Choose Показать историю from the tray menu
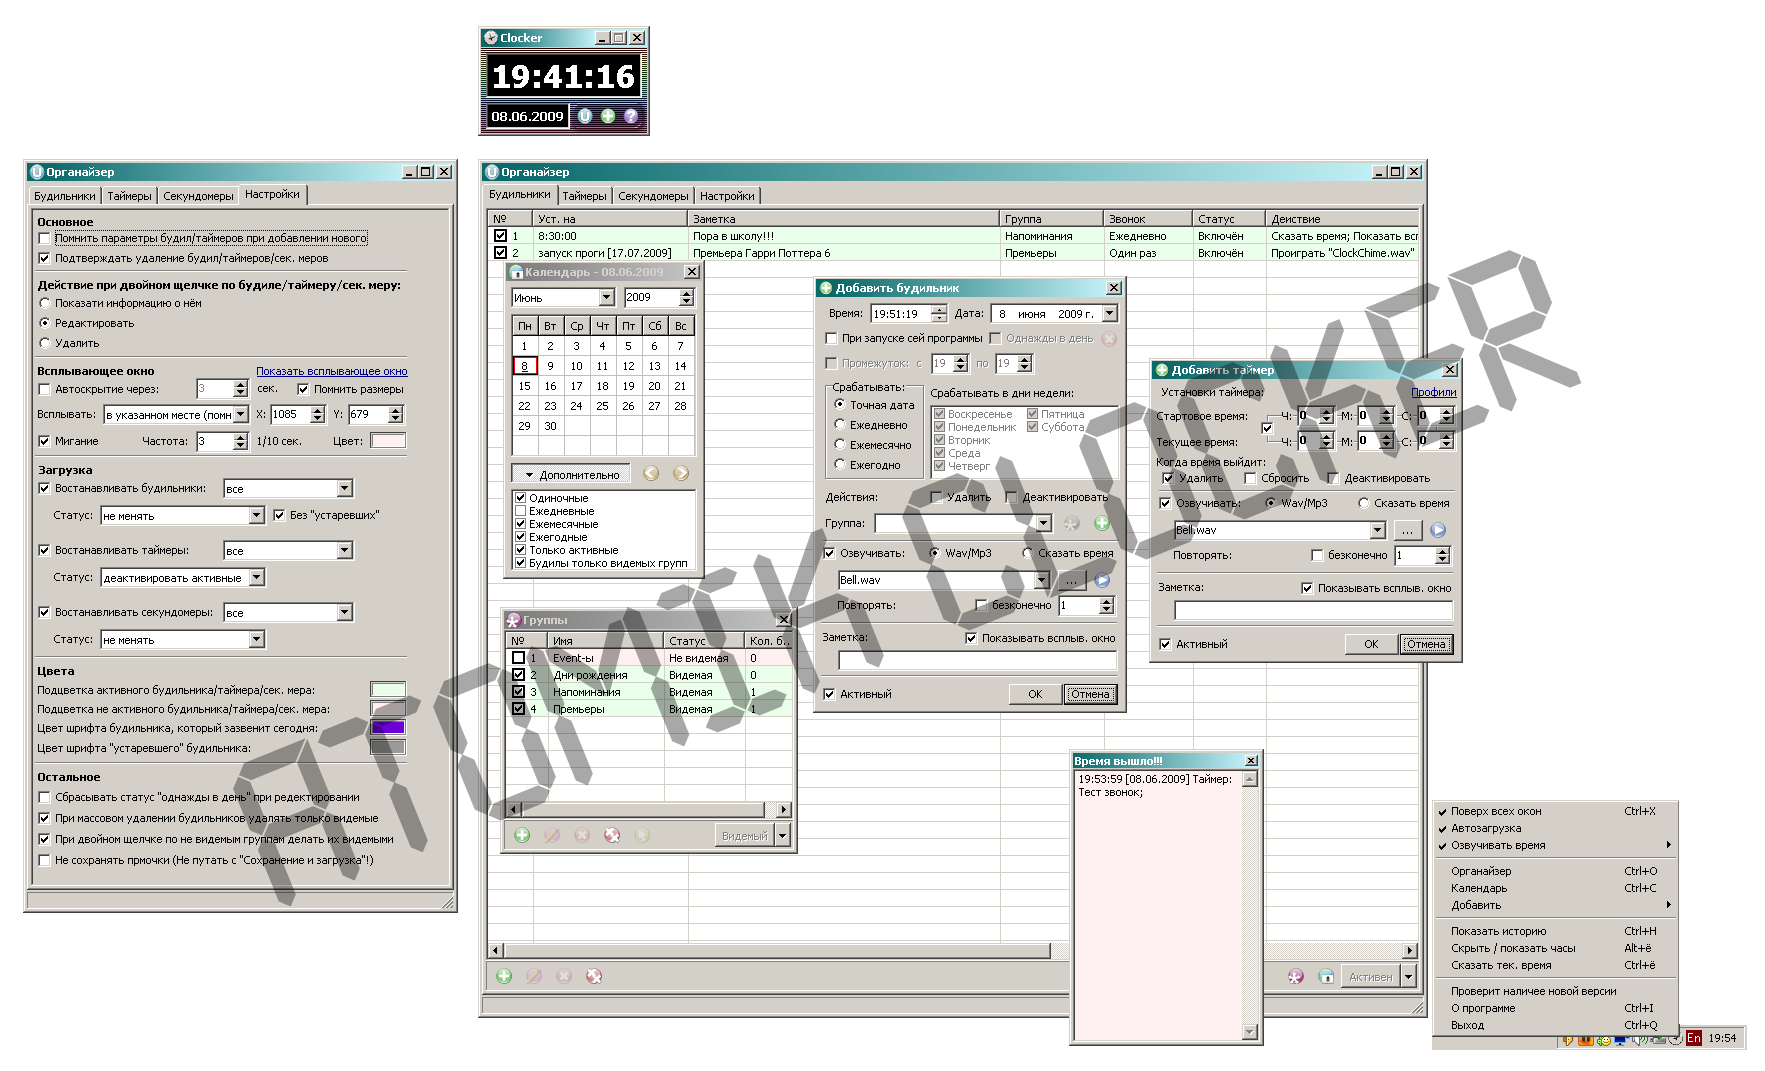Screen dimensions: 1765x1071 (1498, 931)
